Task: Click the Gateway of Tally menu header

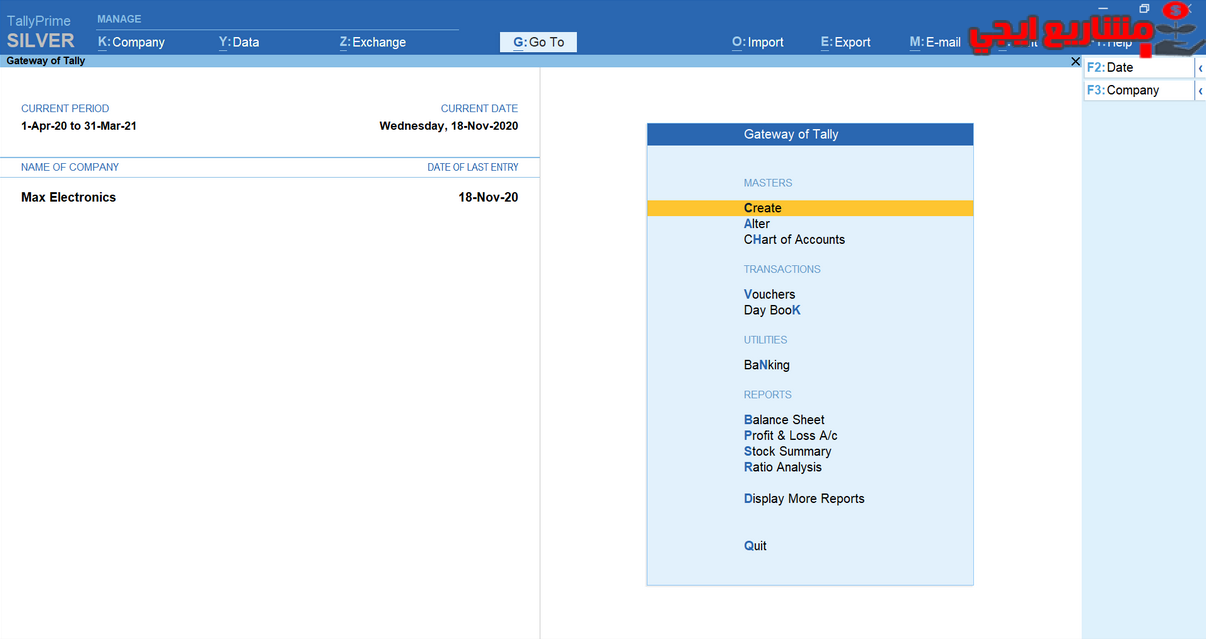Action: pyautogui.click(x=810, y=134)
